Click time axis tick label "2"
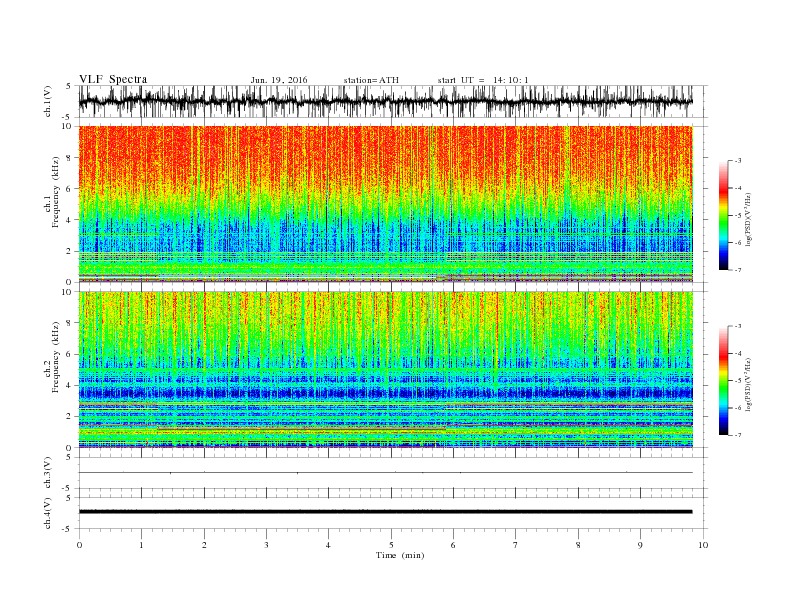 point(204,545)
